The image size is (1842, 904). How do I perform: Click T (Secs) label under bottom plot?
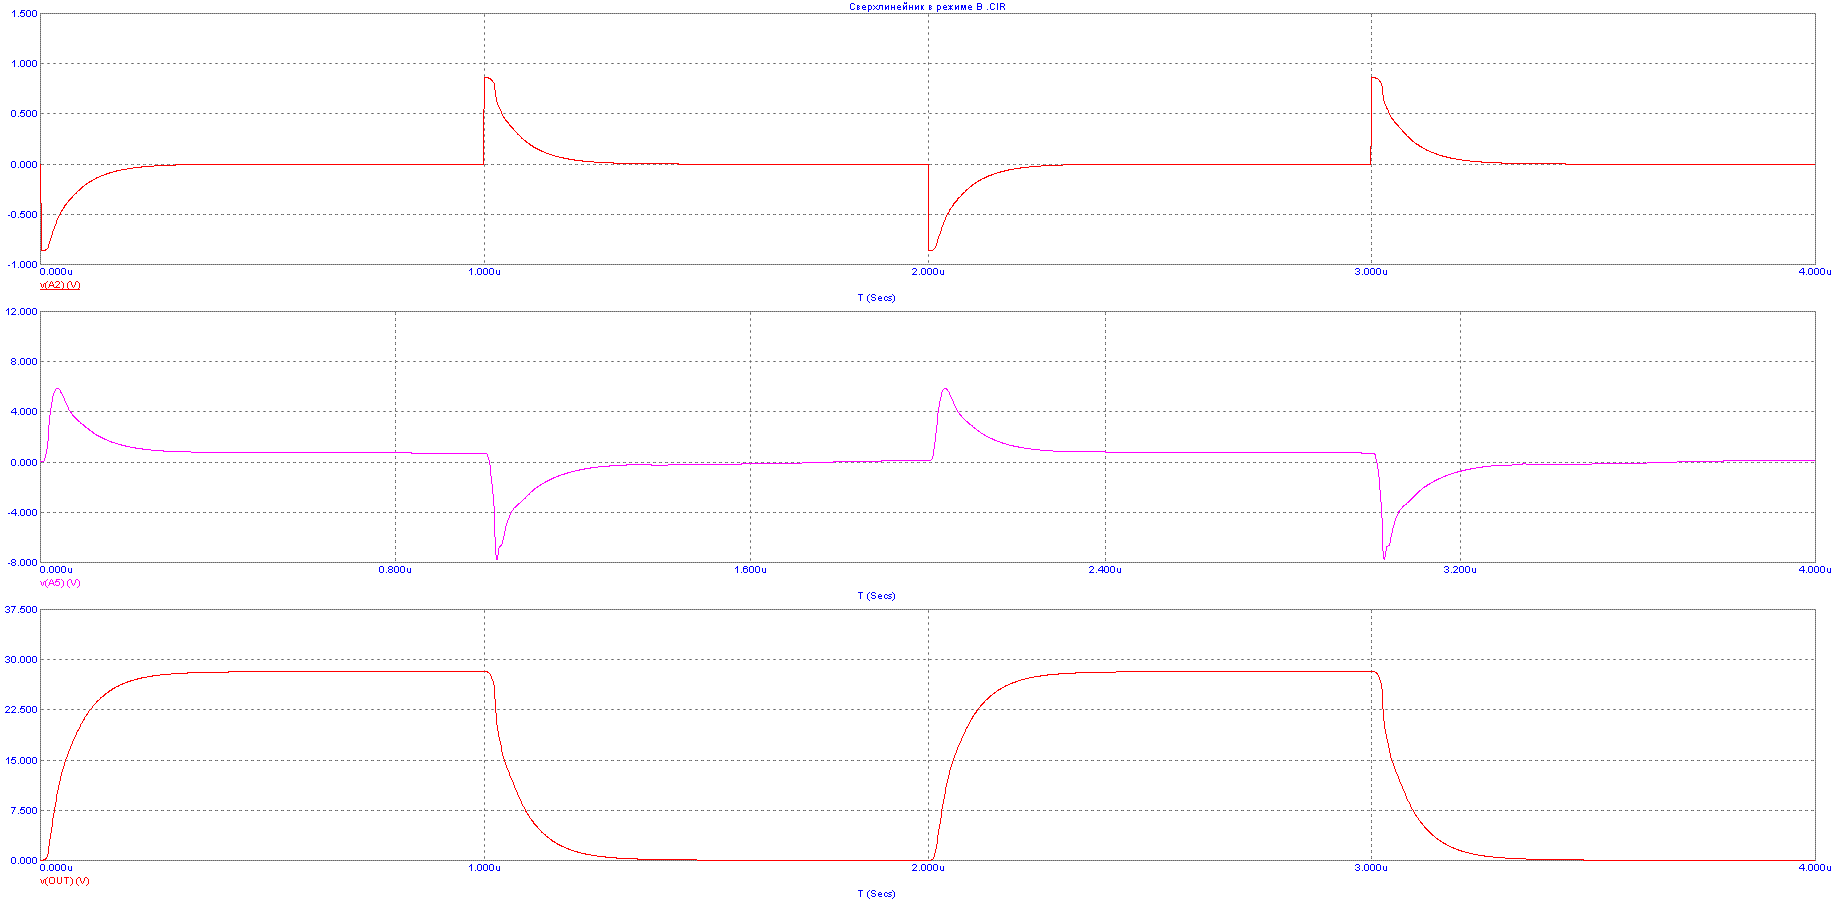point(876,894)
